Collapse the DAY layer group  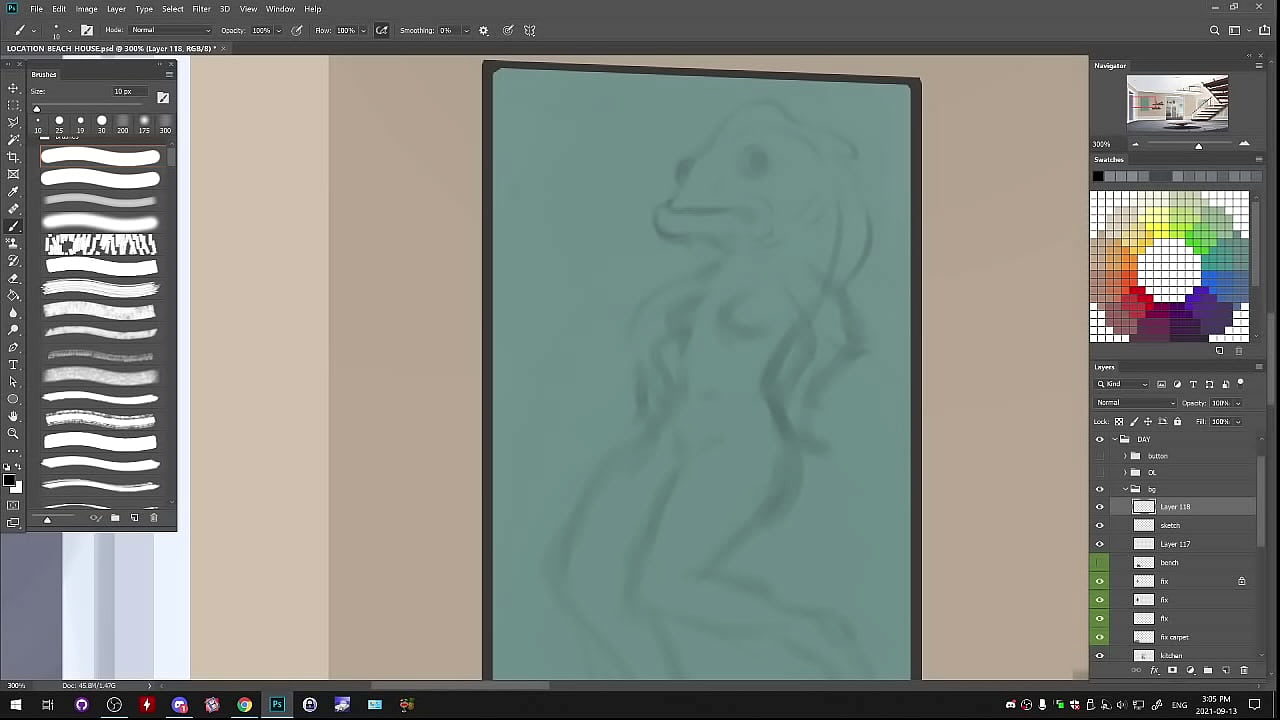1114,439
